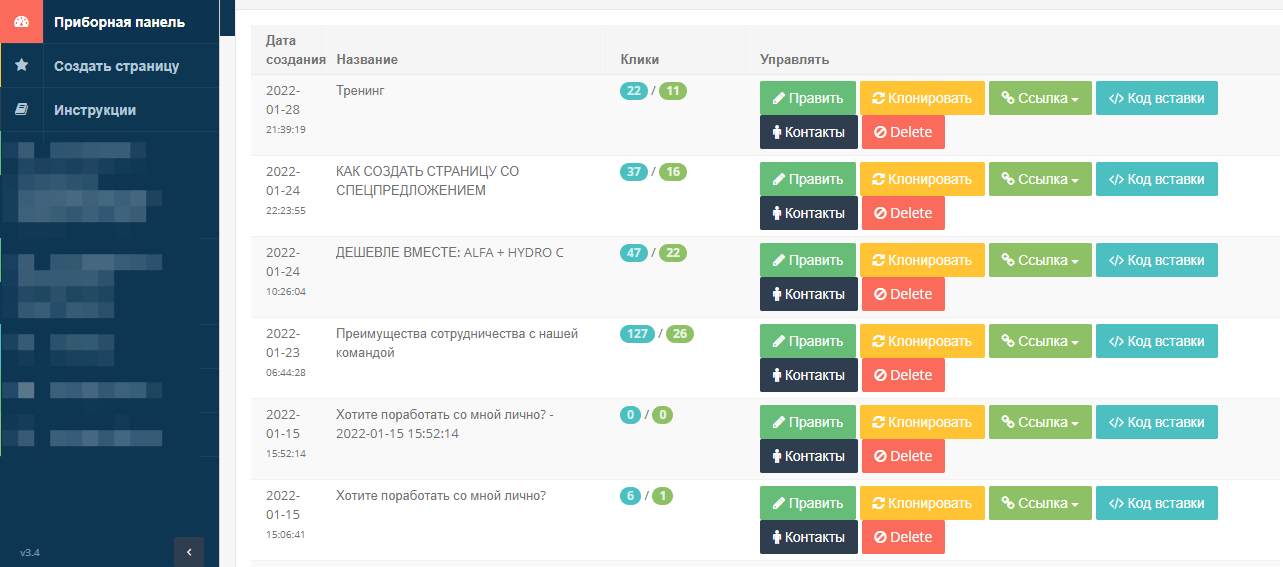The height and width of the screenshot is (567, 1283).
Task: Expand Ссылка dropdown for Тренинг row
Action: click(x=1040, y=98)
